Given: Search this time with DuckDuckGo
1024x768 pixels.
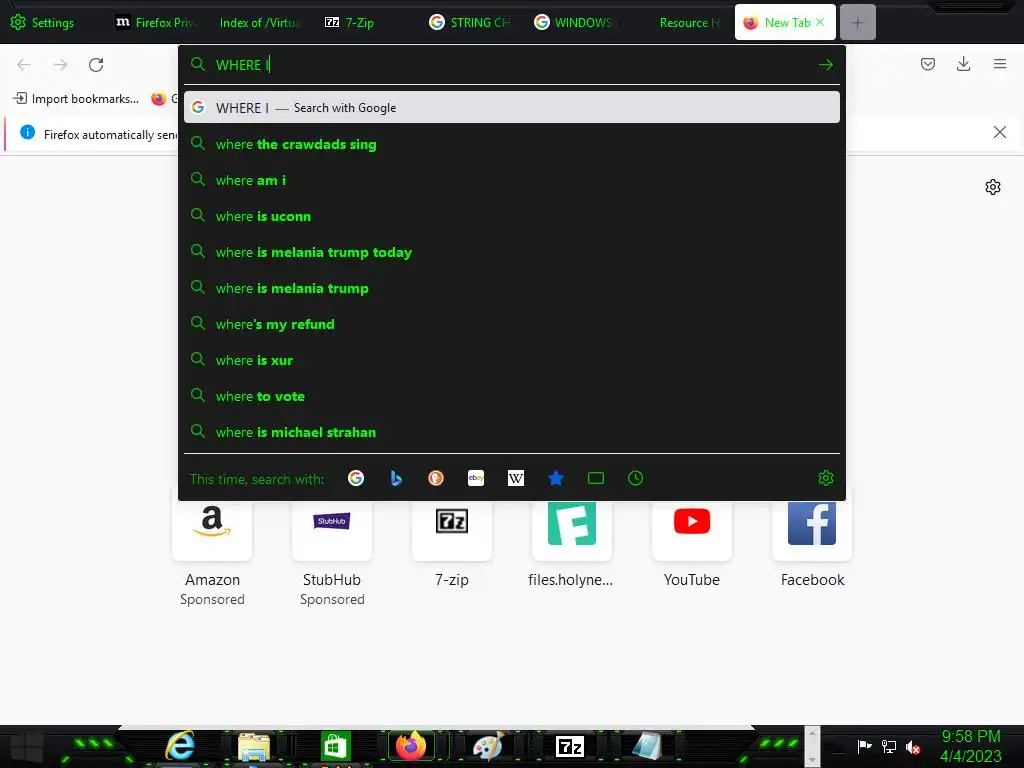Looking at the screenshot, I should coord(436,478).
